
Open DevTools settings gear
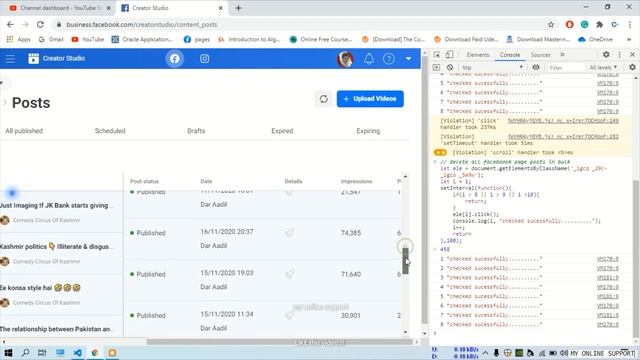point(606,55)
